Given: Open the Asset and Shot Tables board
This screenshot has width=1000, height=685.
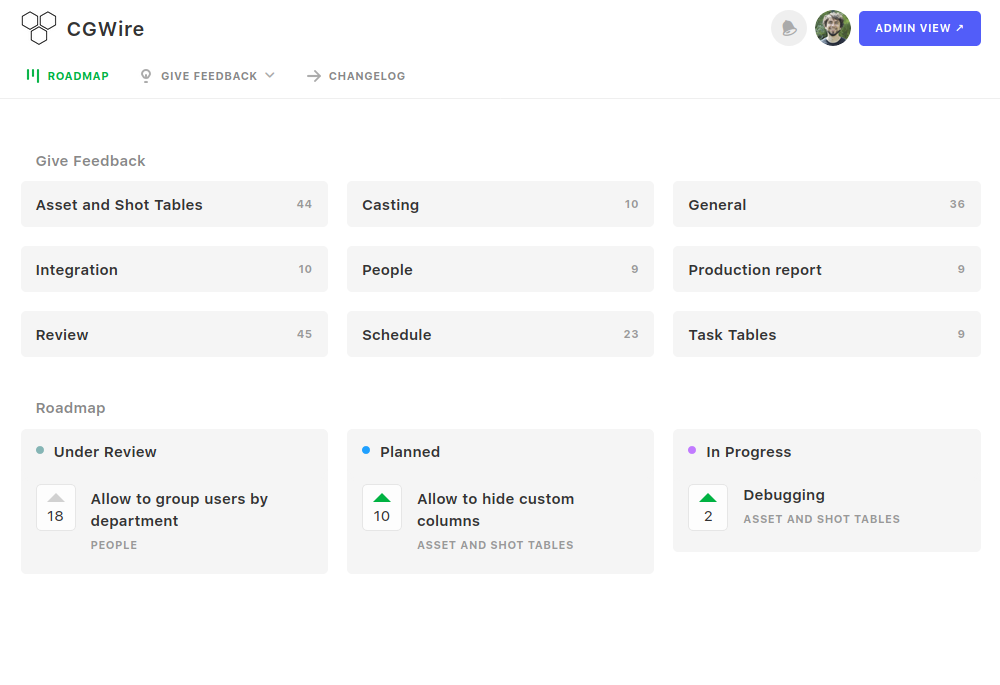Looking at the screenshot, I should [x=174, y=204].
